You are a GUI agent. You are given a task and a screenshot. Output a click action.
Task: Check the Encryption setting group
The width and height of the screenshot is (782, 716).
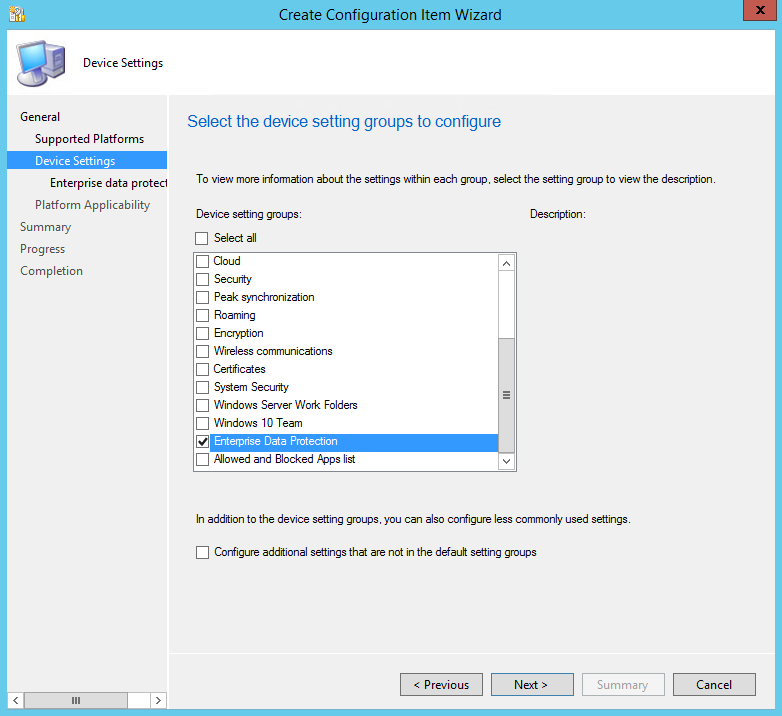(202, 333)
